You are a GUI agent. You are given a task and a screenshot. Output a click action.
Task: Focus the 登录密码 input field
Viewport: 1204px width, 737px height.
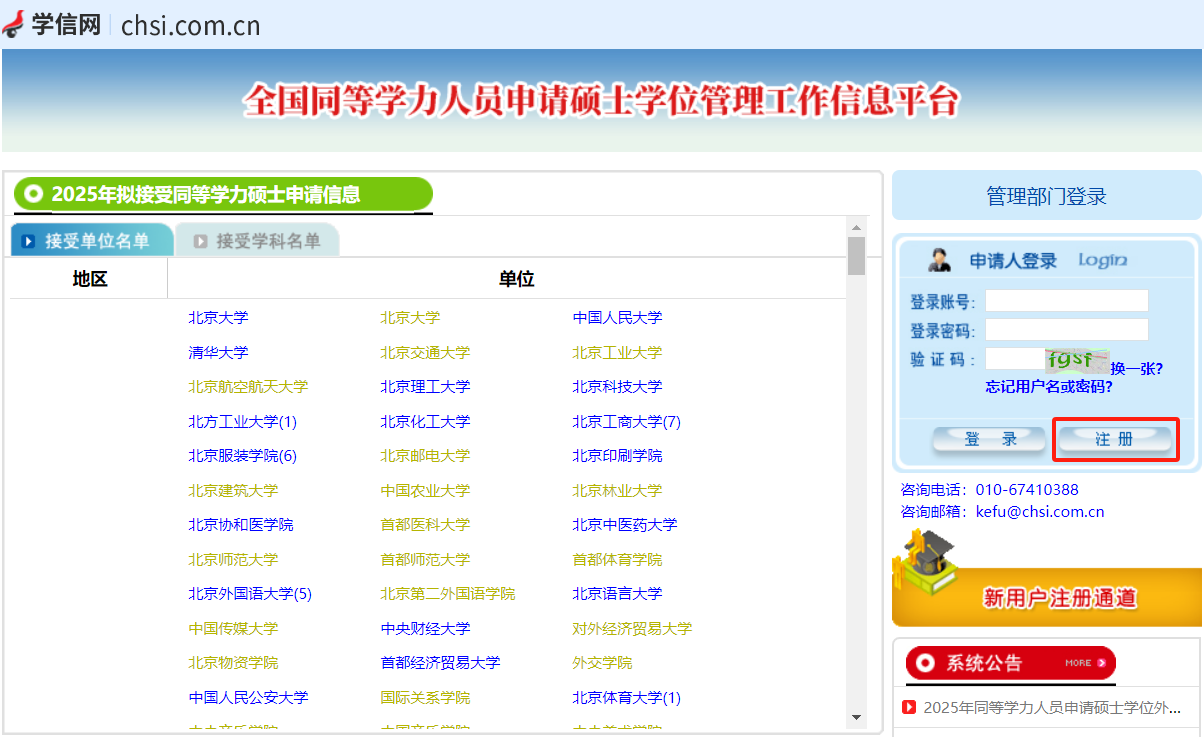click(x=1066, y=330)
